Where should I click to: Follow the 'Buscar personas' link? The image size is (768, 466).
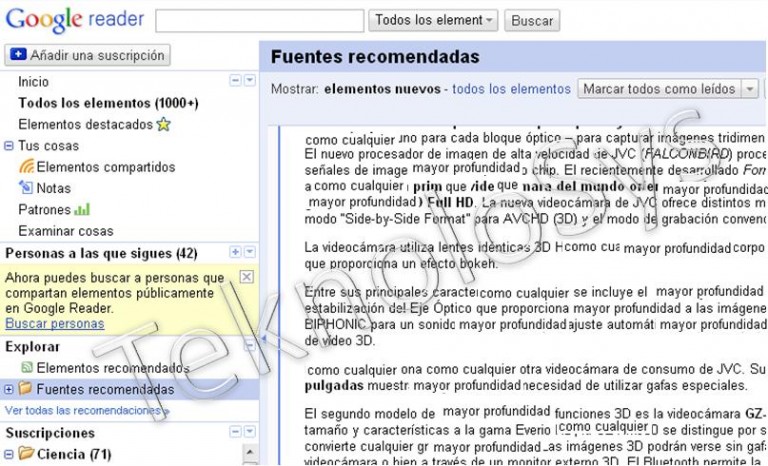(55, 323)
